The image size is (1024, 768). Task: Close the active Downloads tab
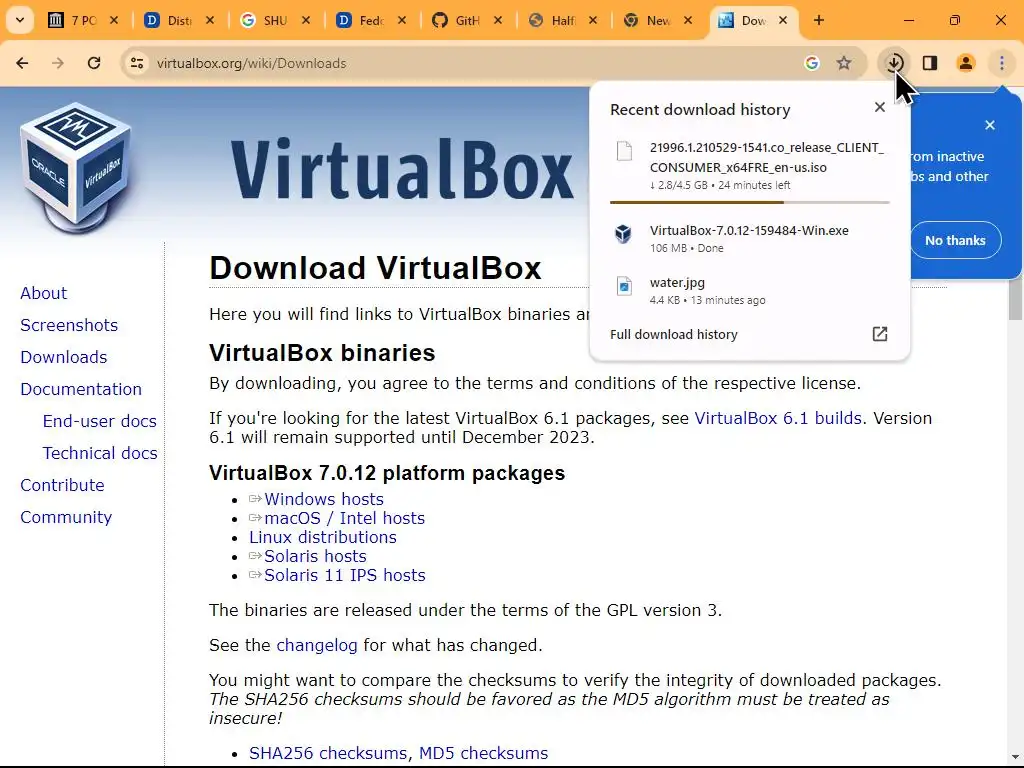[x=783, y=20]
